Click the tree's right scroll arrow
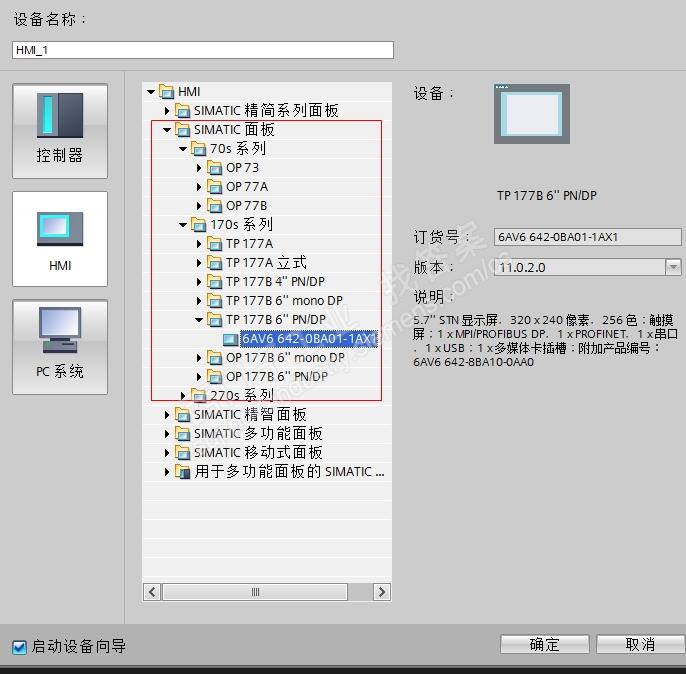 pos(382,592)
